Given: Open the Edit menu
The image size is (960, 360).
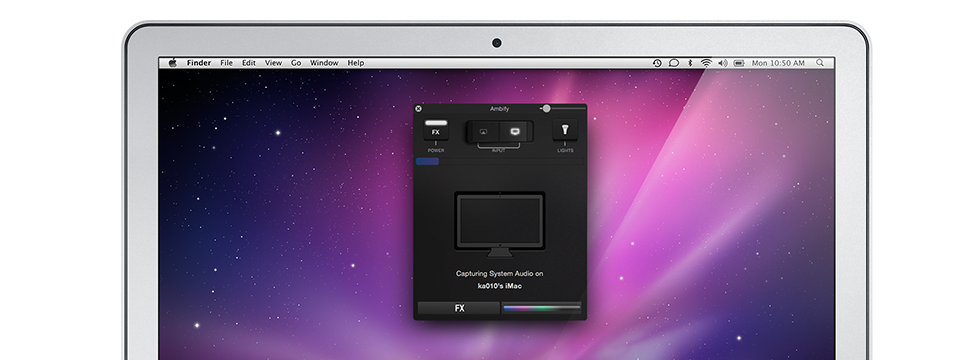Looking at the screenshot, I should coord(249,62).
